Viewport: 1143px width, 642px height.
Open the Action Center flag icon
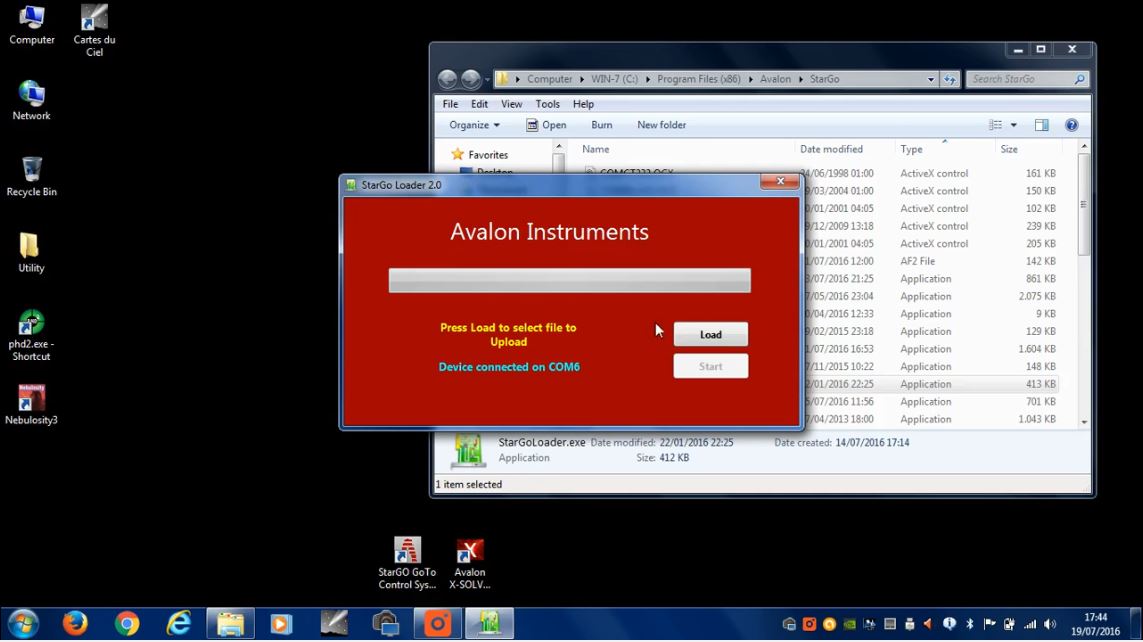click(989, 624)
